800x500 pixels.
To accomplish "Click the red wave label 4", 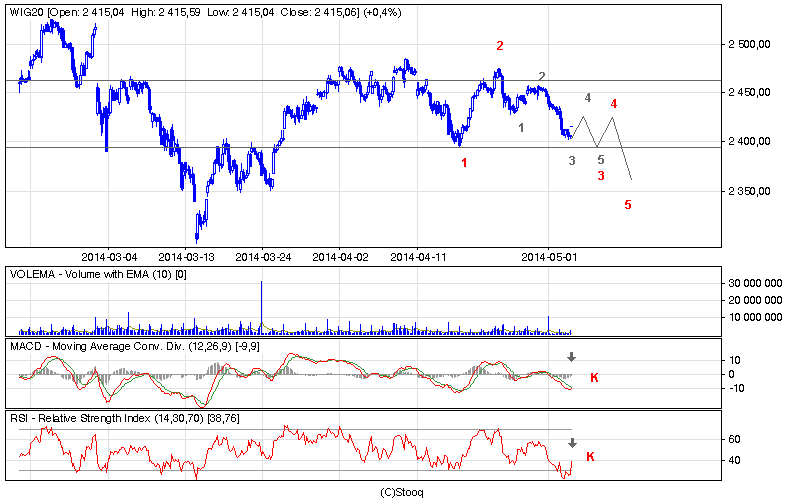I will [614, 104].
